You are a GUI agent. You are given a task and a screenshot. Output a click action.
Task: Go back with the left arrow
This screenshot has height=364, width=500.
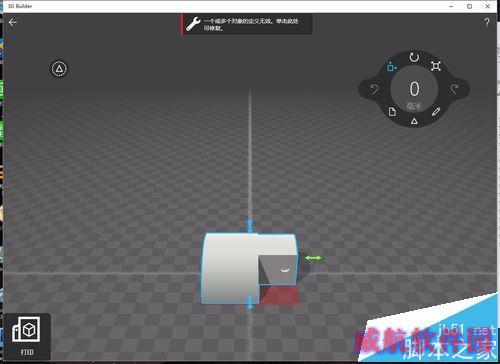[13, 22]
